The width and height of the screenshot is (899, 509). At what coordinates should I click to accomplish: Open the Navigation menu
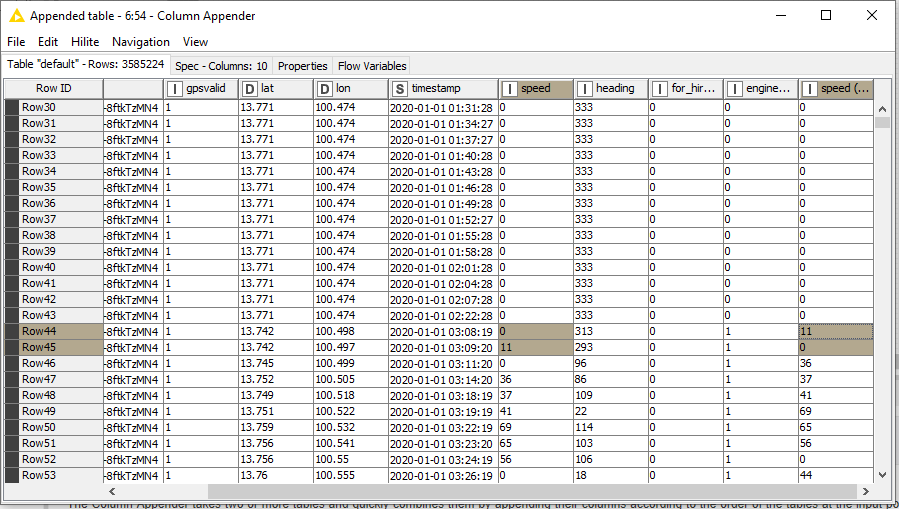141,42
